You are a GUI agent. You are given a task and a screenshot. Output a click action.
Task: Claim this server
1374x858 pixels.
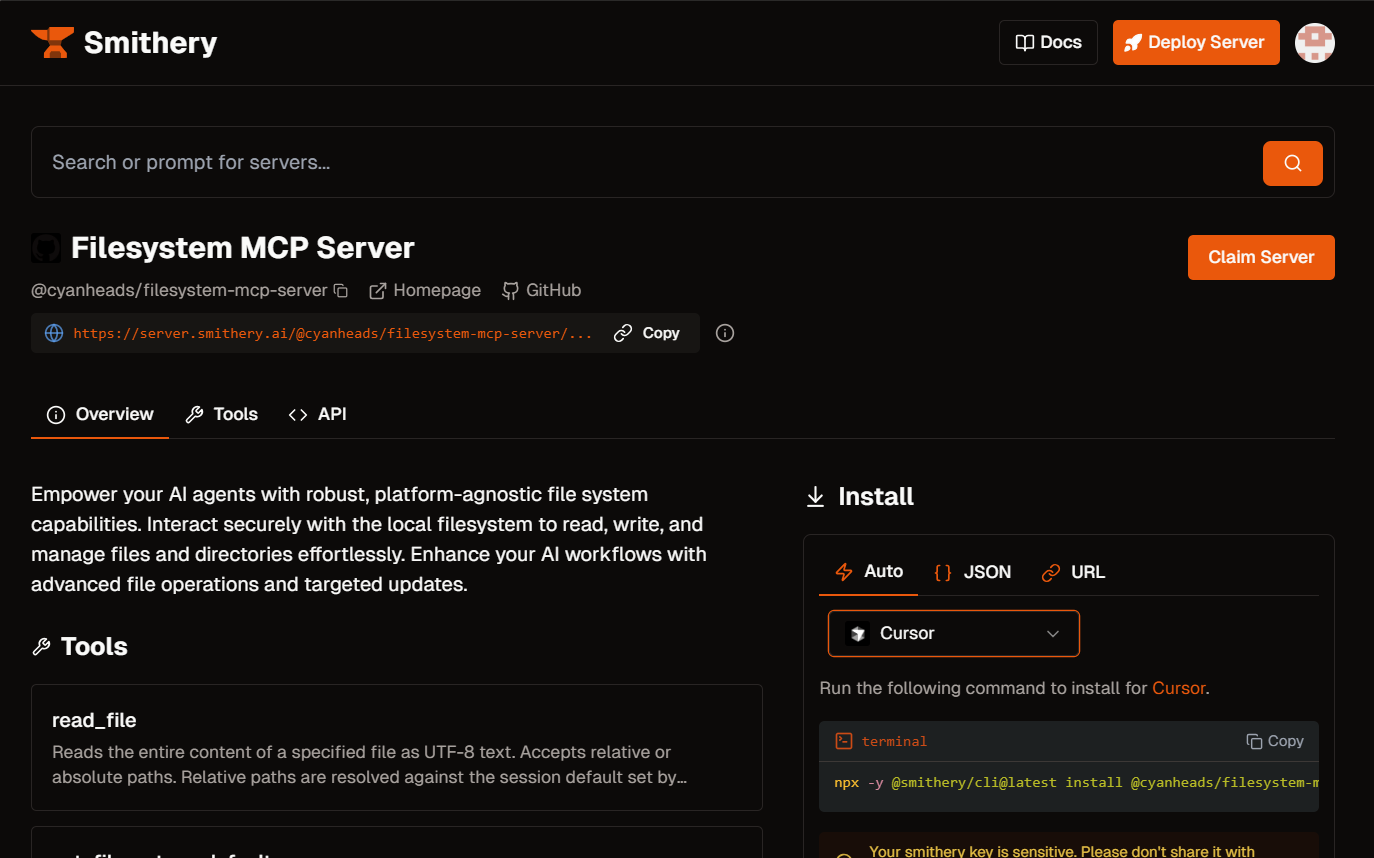1261,257
